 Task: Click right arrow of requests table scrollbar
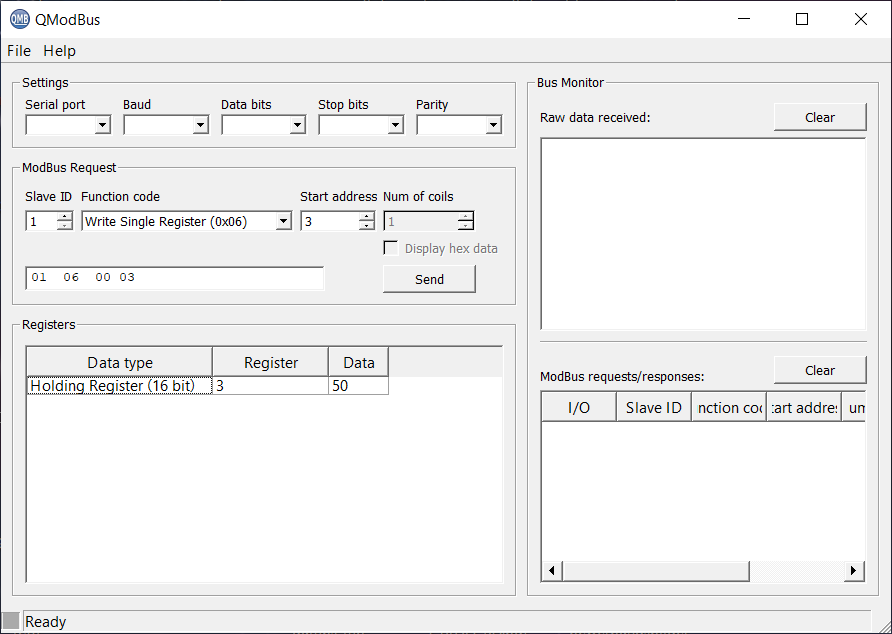tap(853, 570)
